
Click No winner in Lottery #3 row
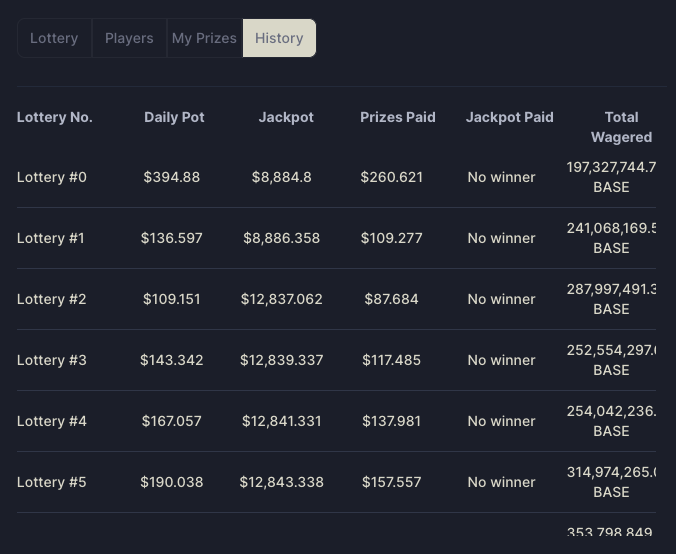tap(501, 360)
